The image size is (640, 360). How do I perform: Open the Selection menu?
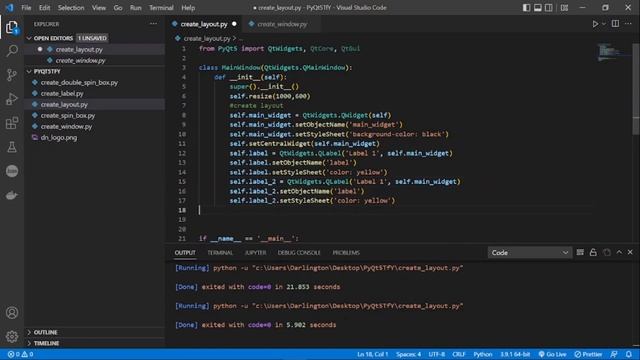pyautogui.click(x=71, y=8)
